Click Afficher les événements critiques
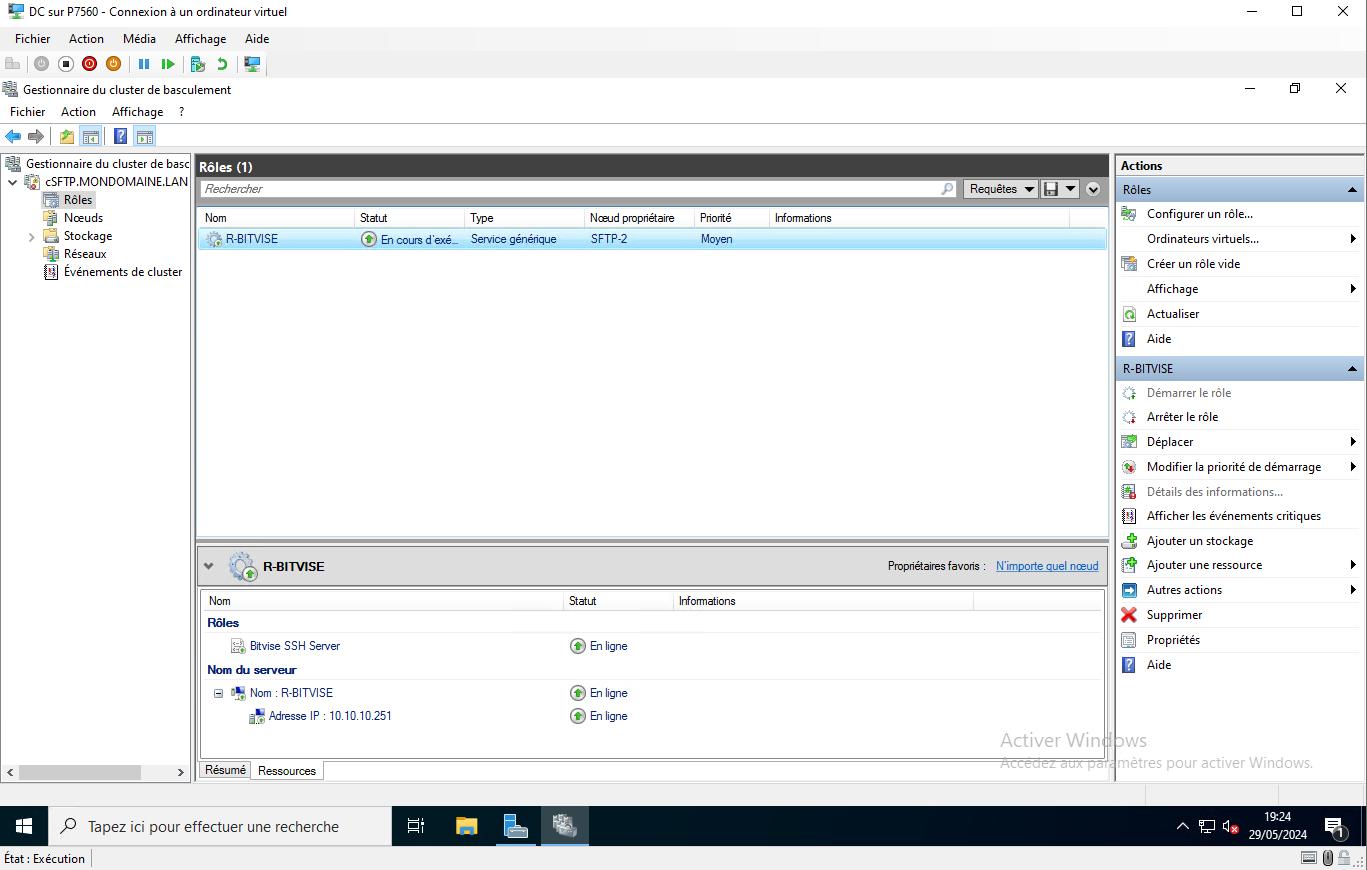Viewport: 1367px width, 870px height. pyautogui.click(x=1234, y=516)
